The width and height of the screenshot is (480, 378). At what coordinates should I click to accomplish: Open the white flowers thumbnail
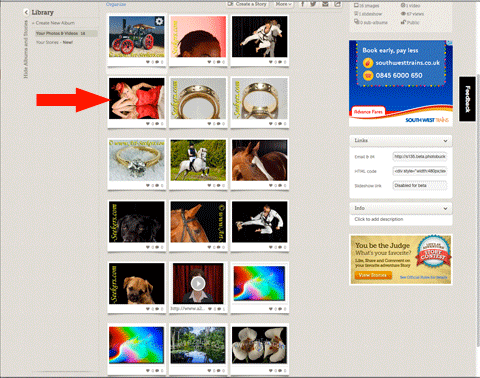click(259, 345)
